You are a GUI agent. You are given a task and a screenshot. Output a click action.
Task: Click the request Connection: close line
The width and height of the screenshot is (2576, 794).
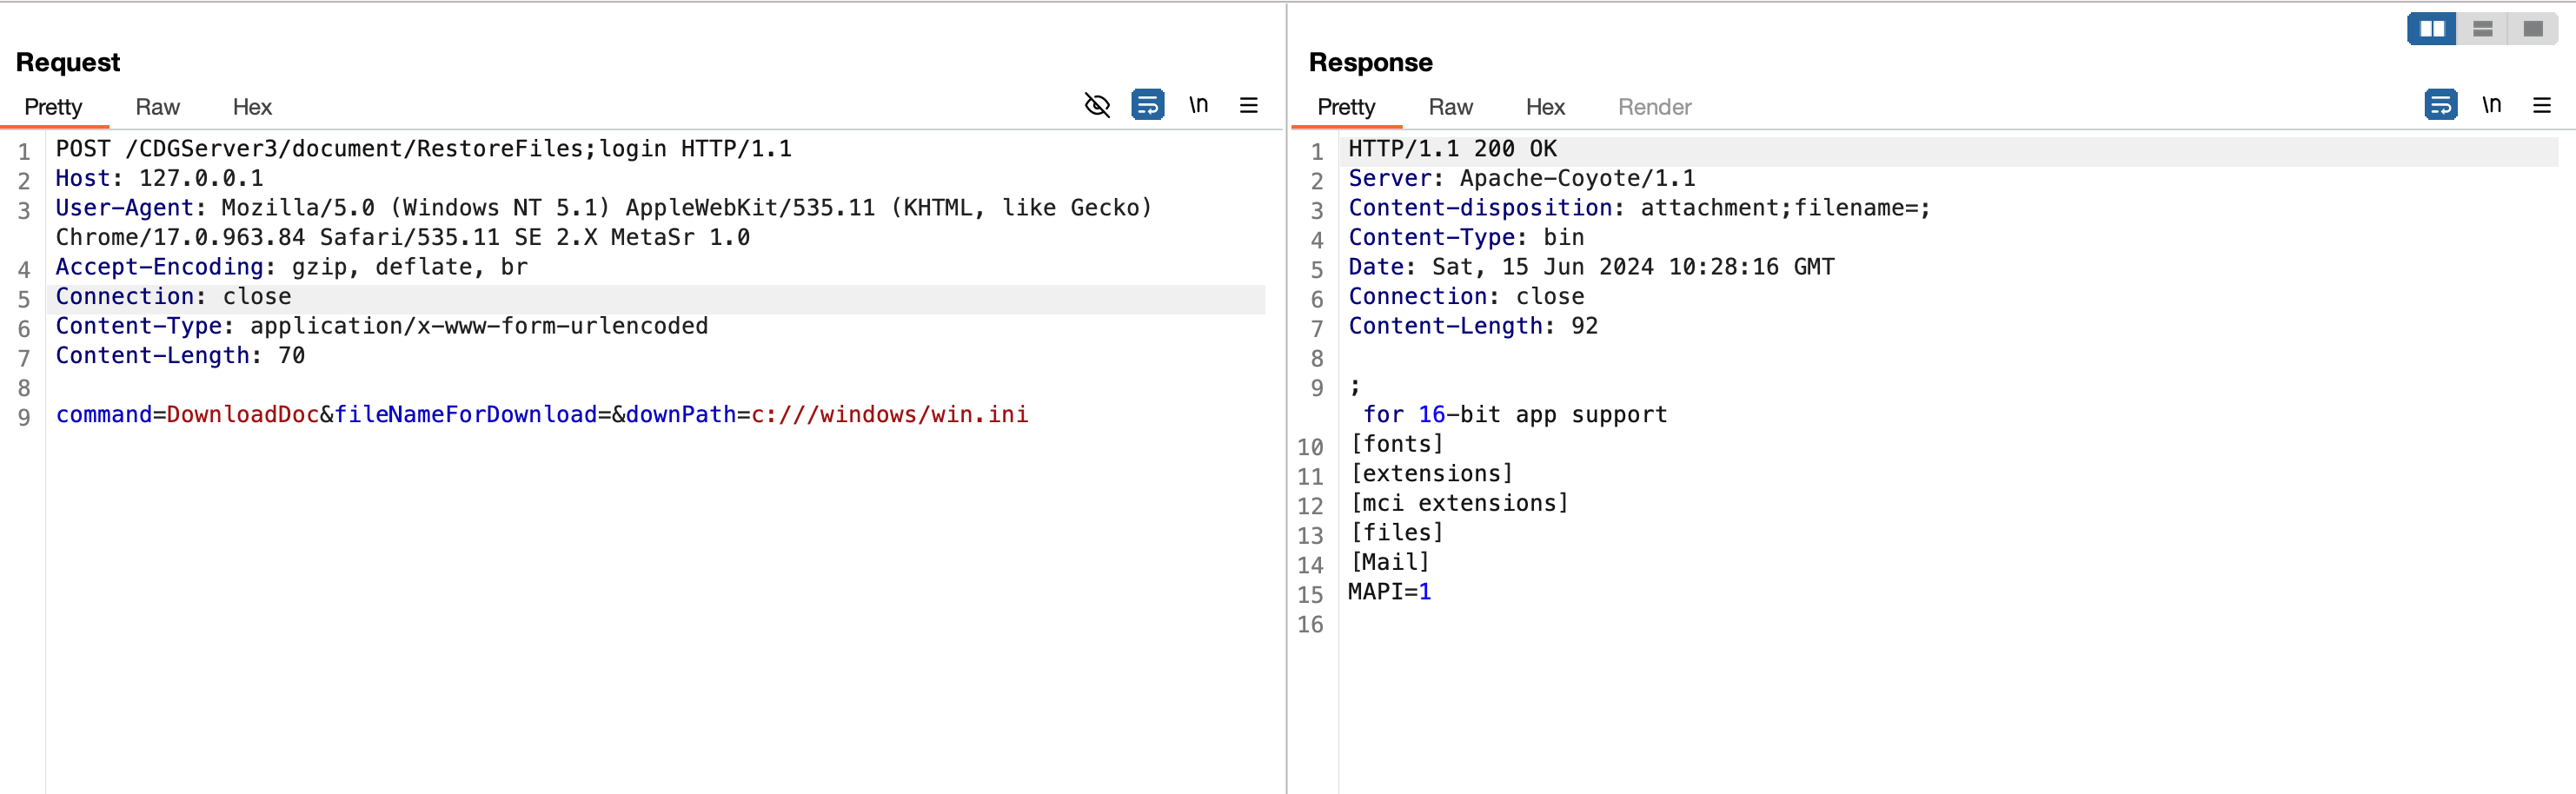pyautogui.click(x=173, y=297)
